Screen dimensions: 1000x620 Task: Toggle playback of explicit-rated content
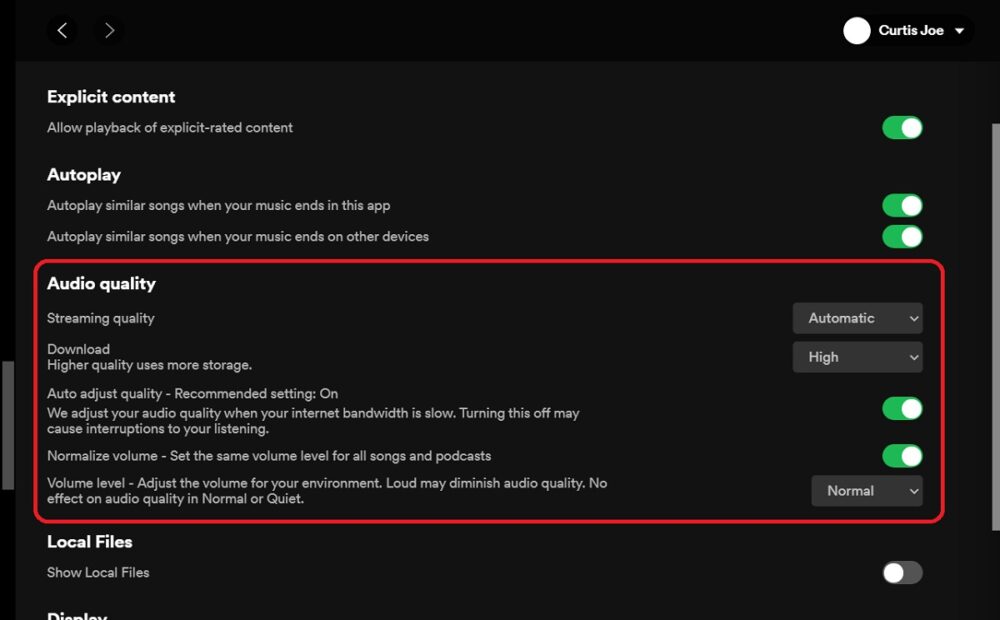tap(901, 127)
